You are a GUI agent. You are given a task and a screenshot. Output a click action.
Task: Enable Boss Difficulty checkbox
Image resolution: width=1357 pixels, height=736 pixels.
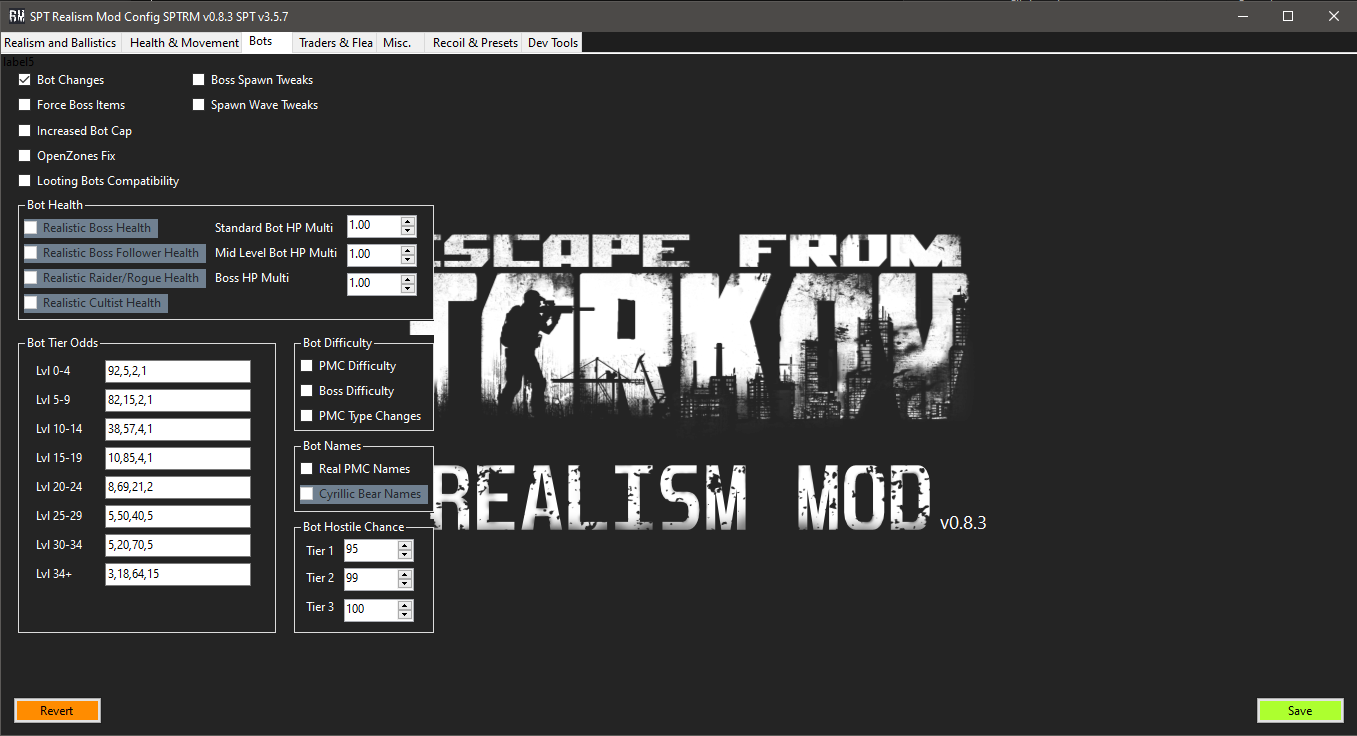click(x=307, y=391)
